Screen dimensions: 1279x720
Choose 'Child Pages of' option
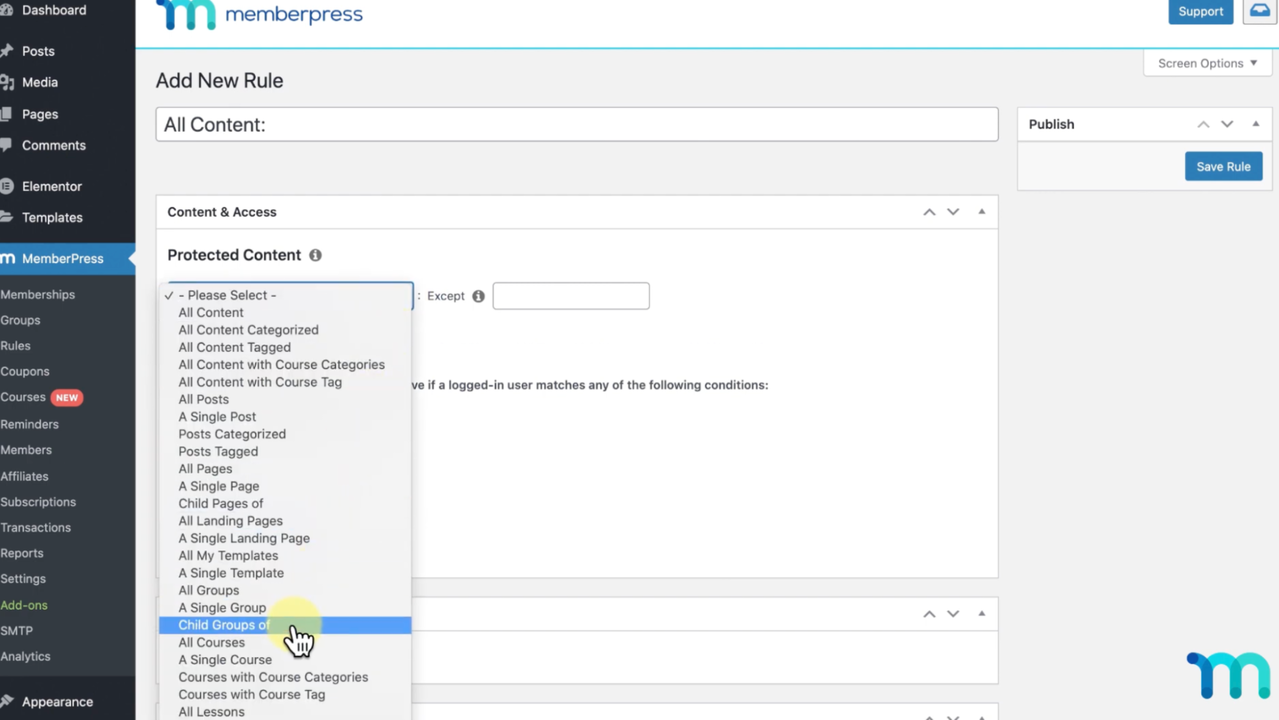(285, 503)
